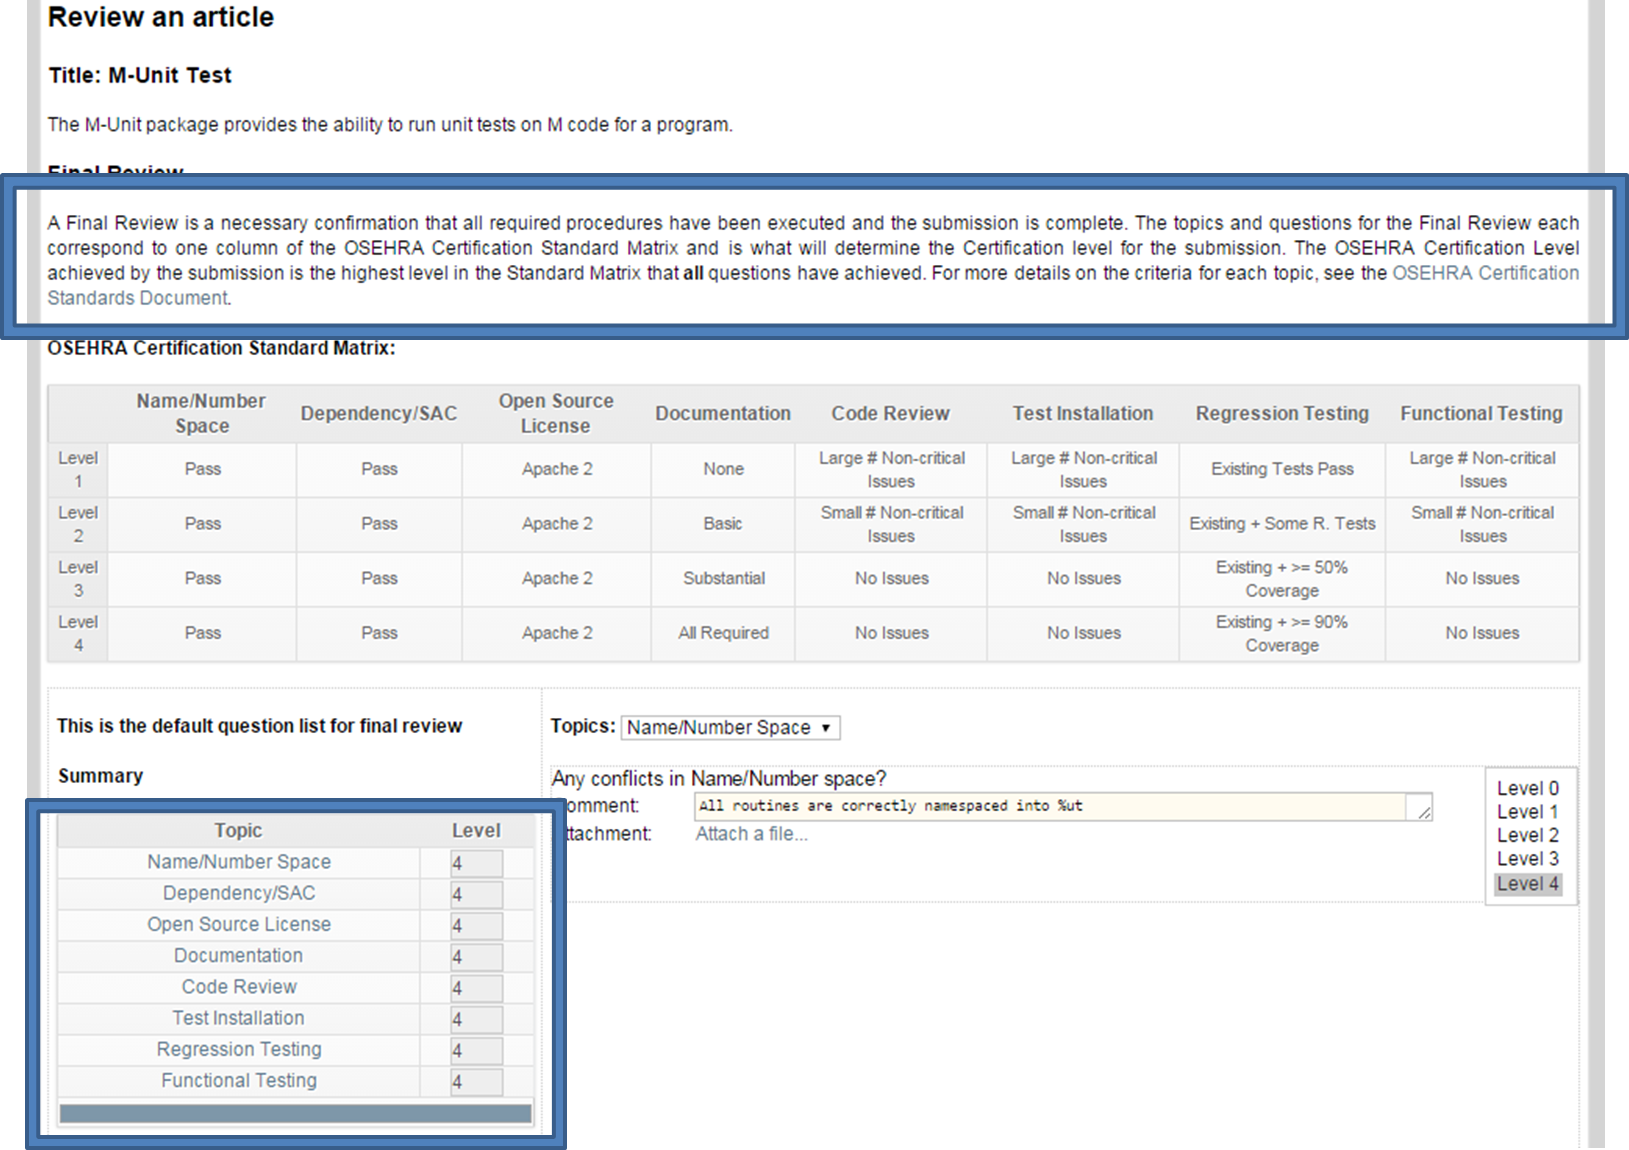Click the Attach a file link
Viewport: 1629px width, 1150px height.
tap(751, 834)
